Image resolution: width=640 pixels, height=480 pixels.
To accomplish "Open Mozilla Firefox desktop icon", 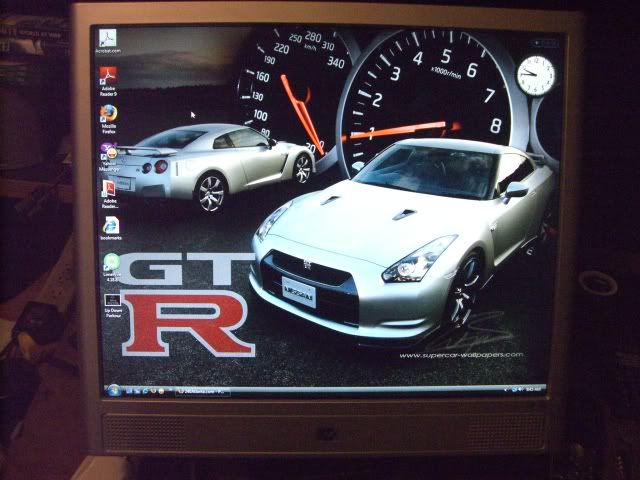I will (x=109, y=115).
